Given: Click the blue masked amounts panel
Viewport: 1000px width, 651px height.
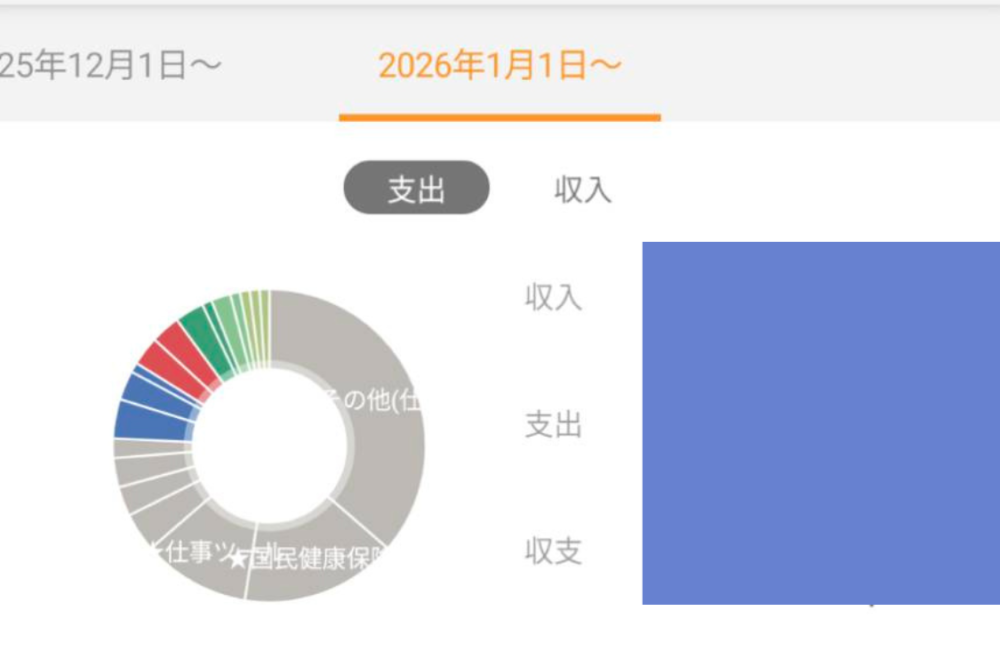Looking at the screenshot, I should tap(820, 422).
